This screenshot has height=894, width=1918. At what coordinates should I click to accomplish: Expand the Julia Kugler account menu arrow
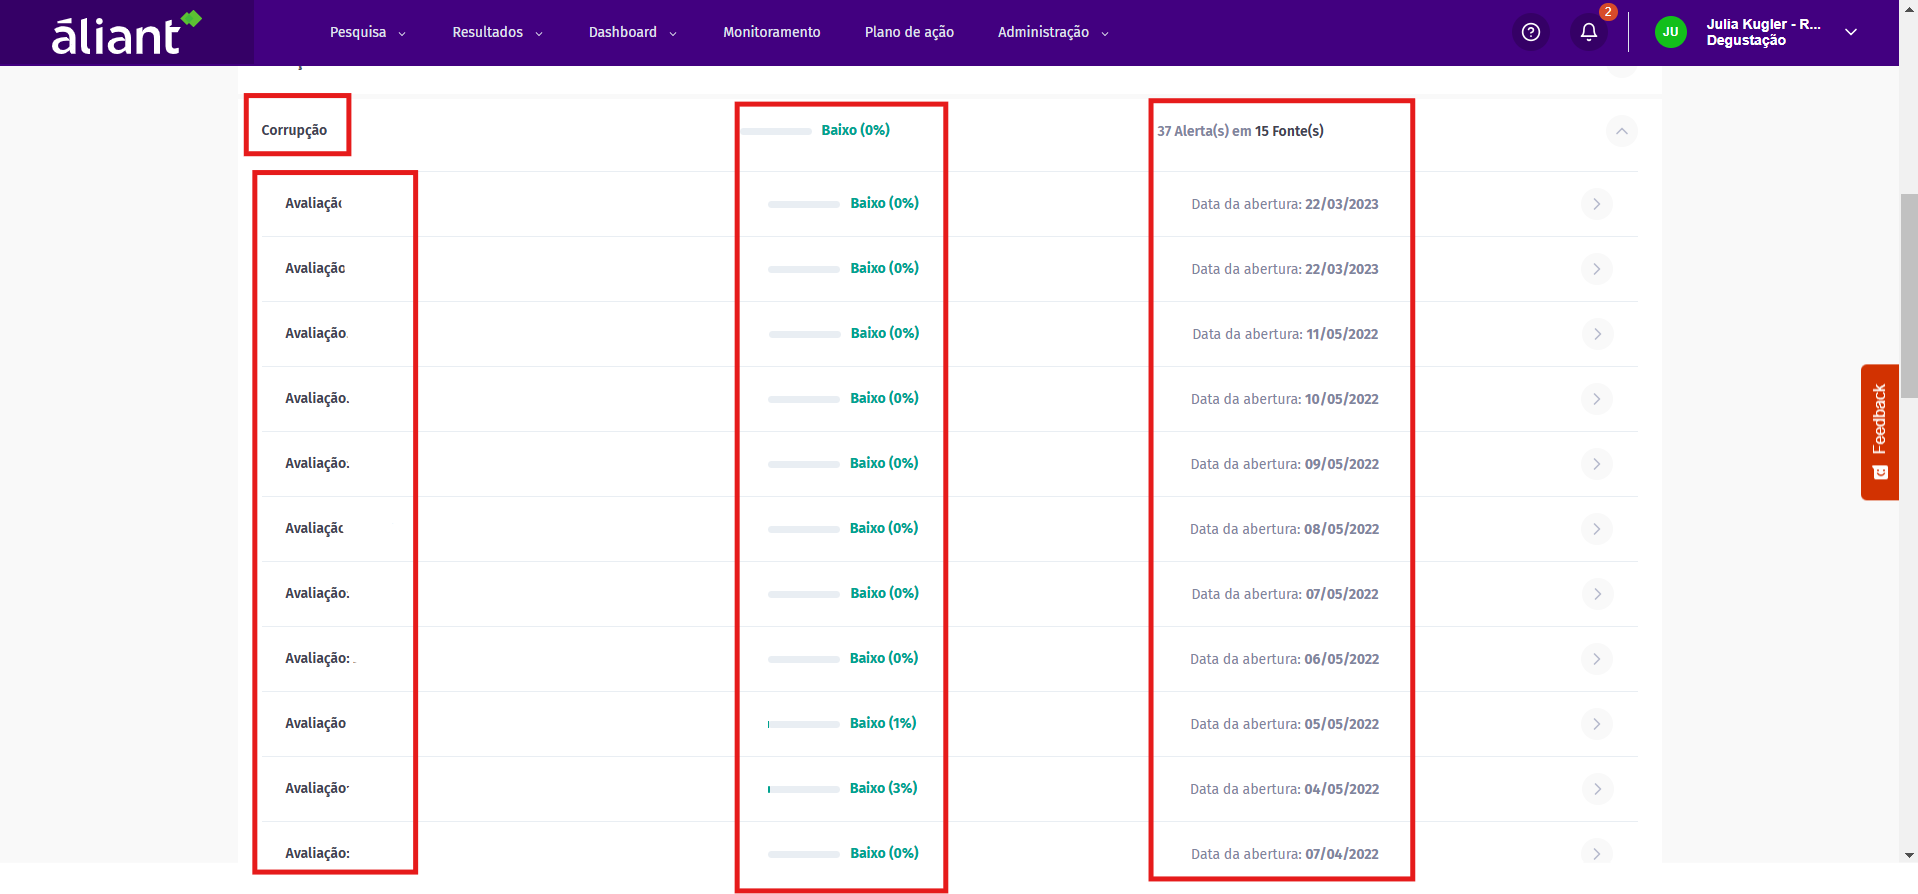click(1851, 32)
